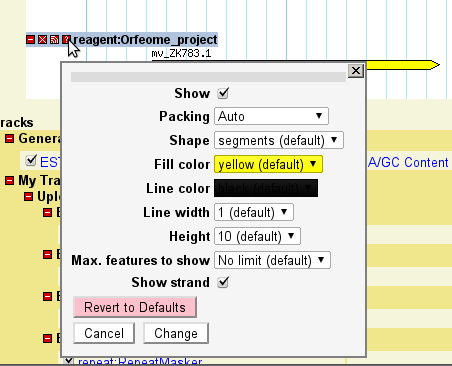Click the yellow feature arrow glyph in track

pos(403,65)
